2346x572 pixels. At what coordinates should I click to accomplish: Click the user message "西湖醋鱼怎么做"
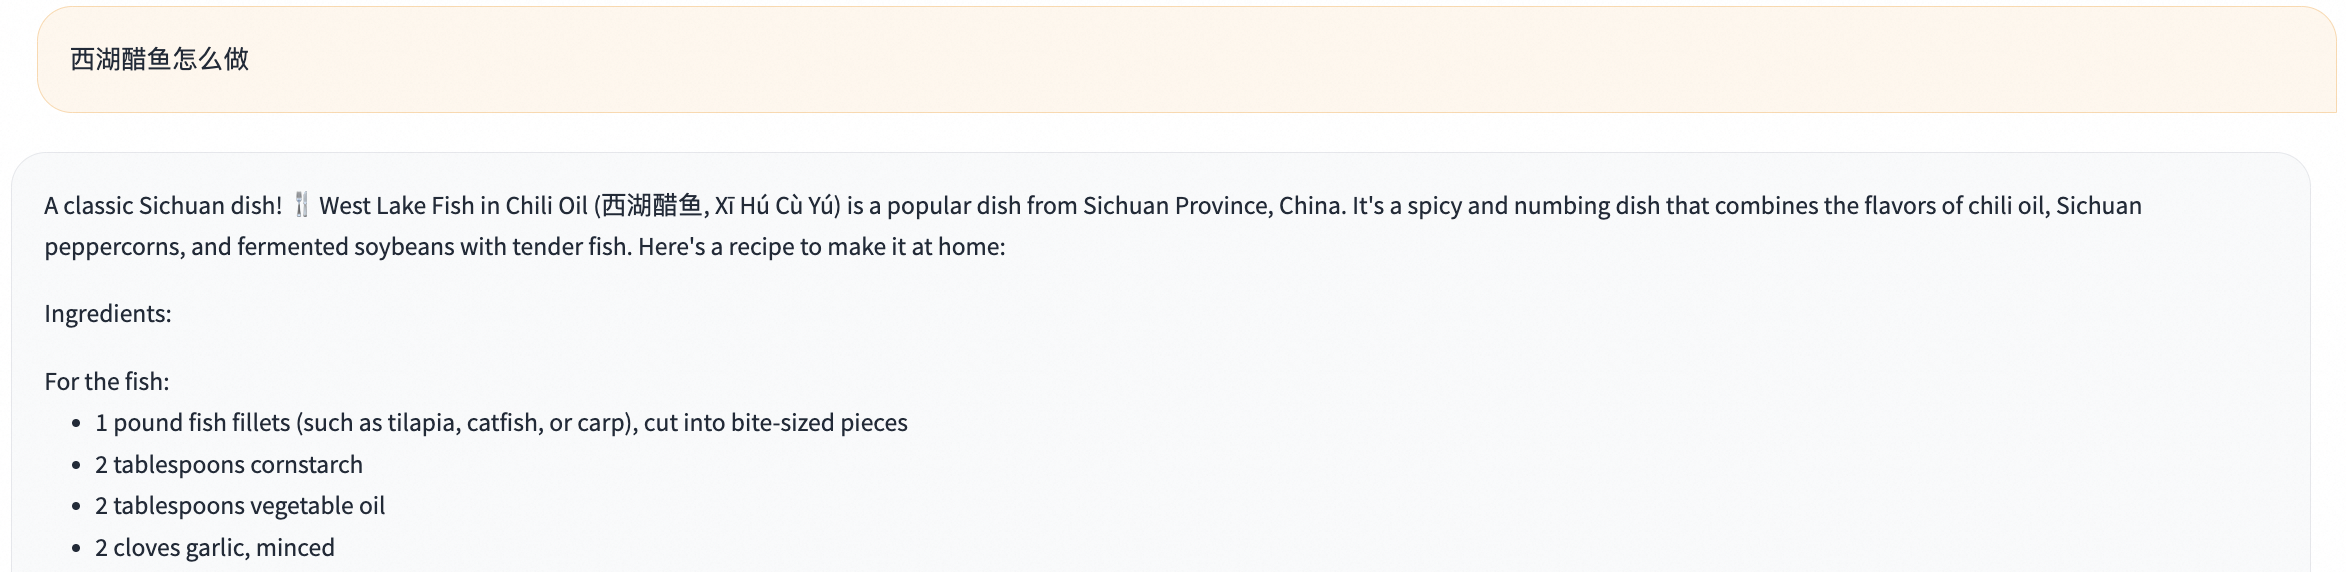[160, 59]
